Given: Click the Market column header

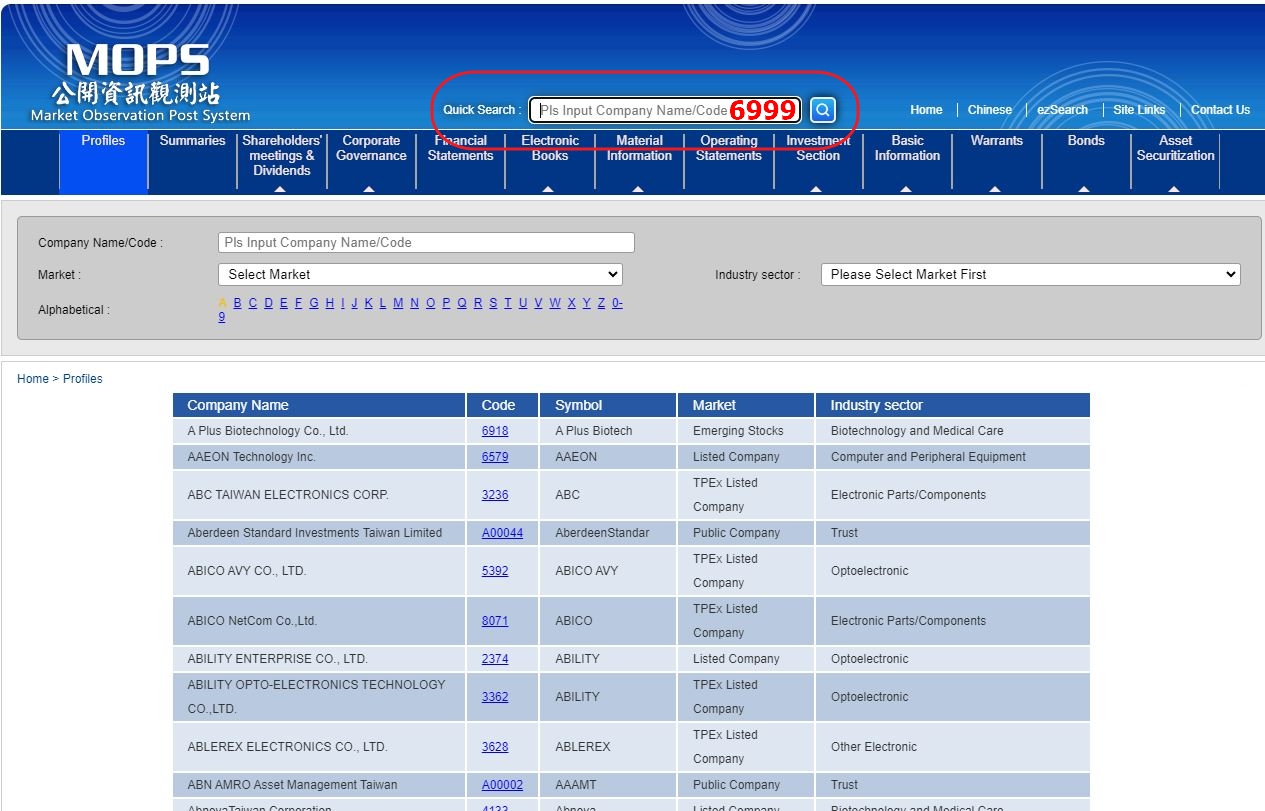Looking at the screenshot, I should pos(747,405).
